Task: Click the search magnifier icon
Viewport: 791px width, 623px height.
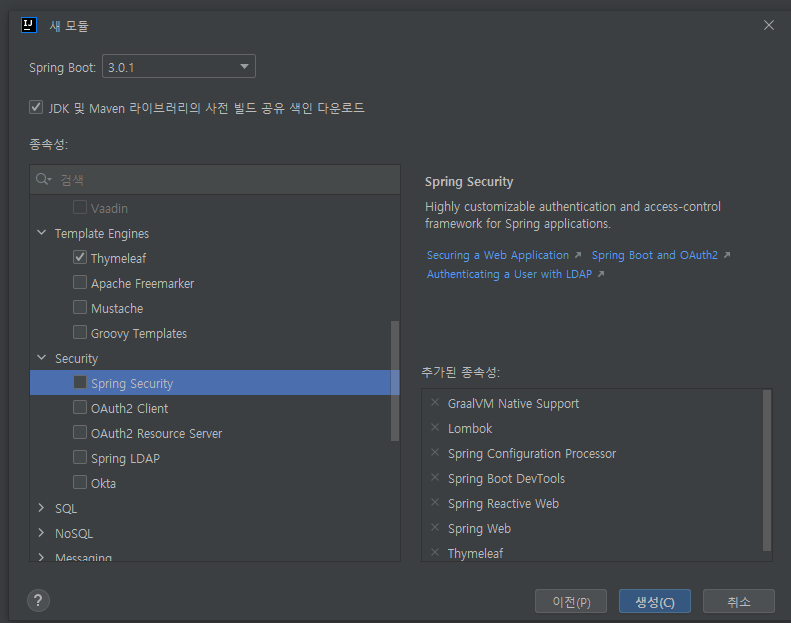Action: point(41,179)
